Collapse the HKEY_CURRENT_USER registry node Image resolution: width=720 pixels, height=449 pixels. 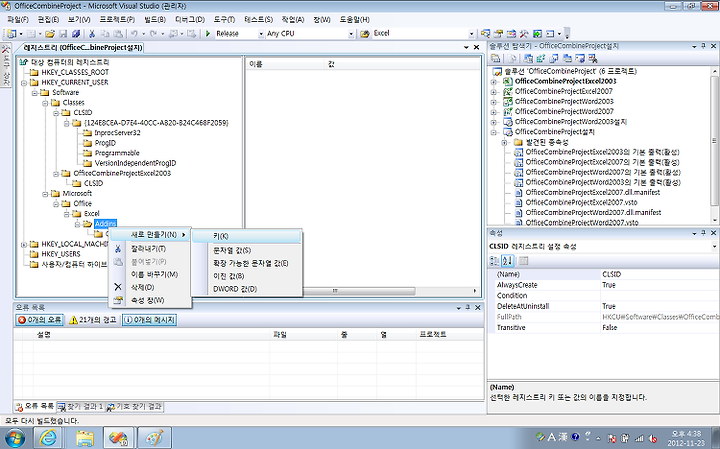pos(24,83)
